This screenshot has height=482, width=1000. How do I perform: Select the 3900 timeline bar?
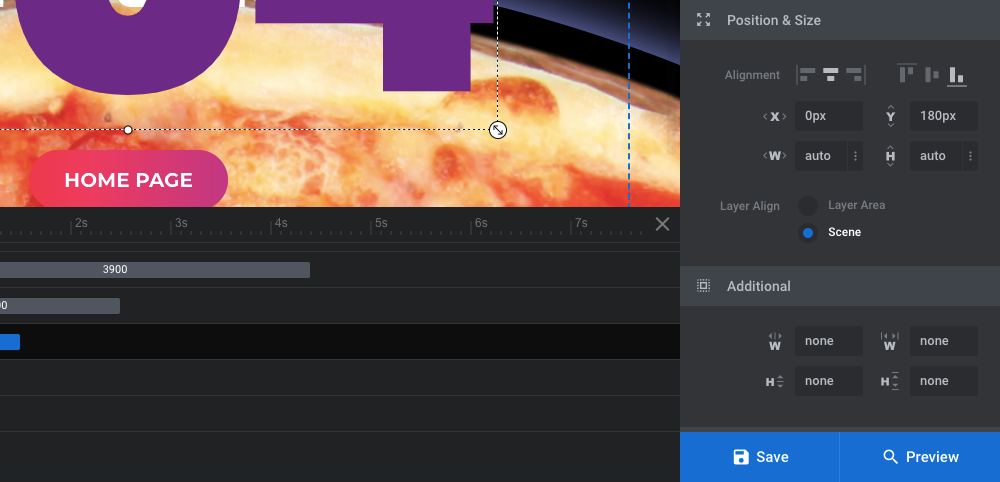coord(155,270)
